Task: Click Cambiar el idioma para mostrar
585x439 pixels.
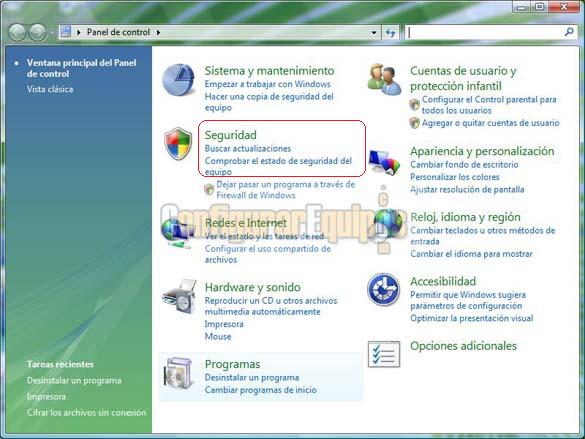Action: (471, 254)
